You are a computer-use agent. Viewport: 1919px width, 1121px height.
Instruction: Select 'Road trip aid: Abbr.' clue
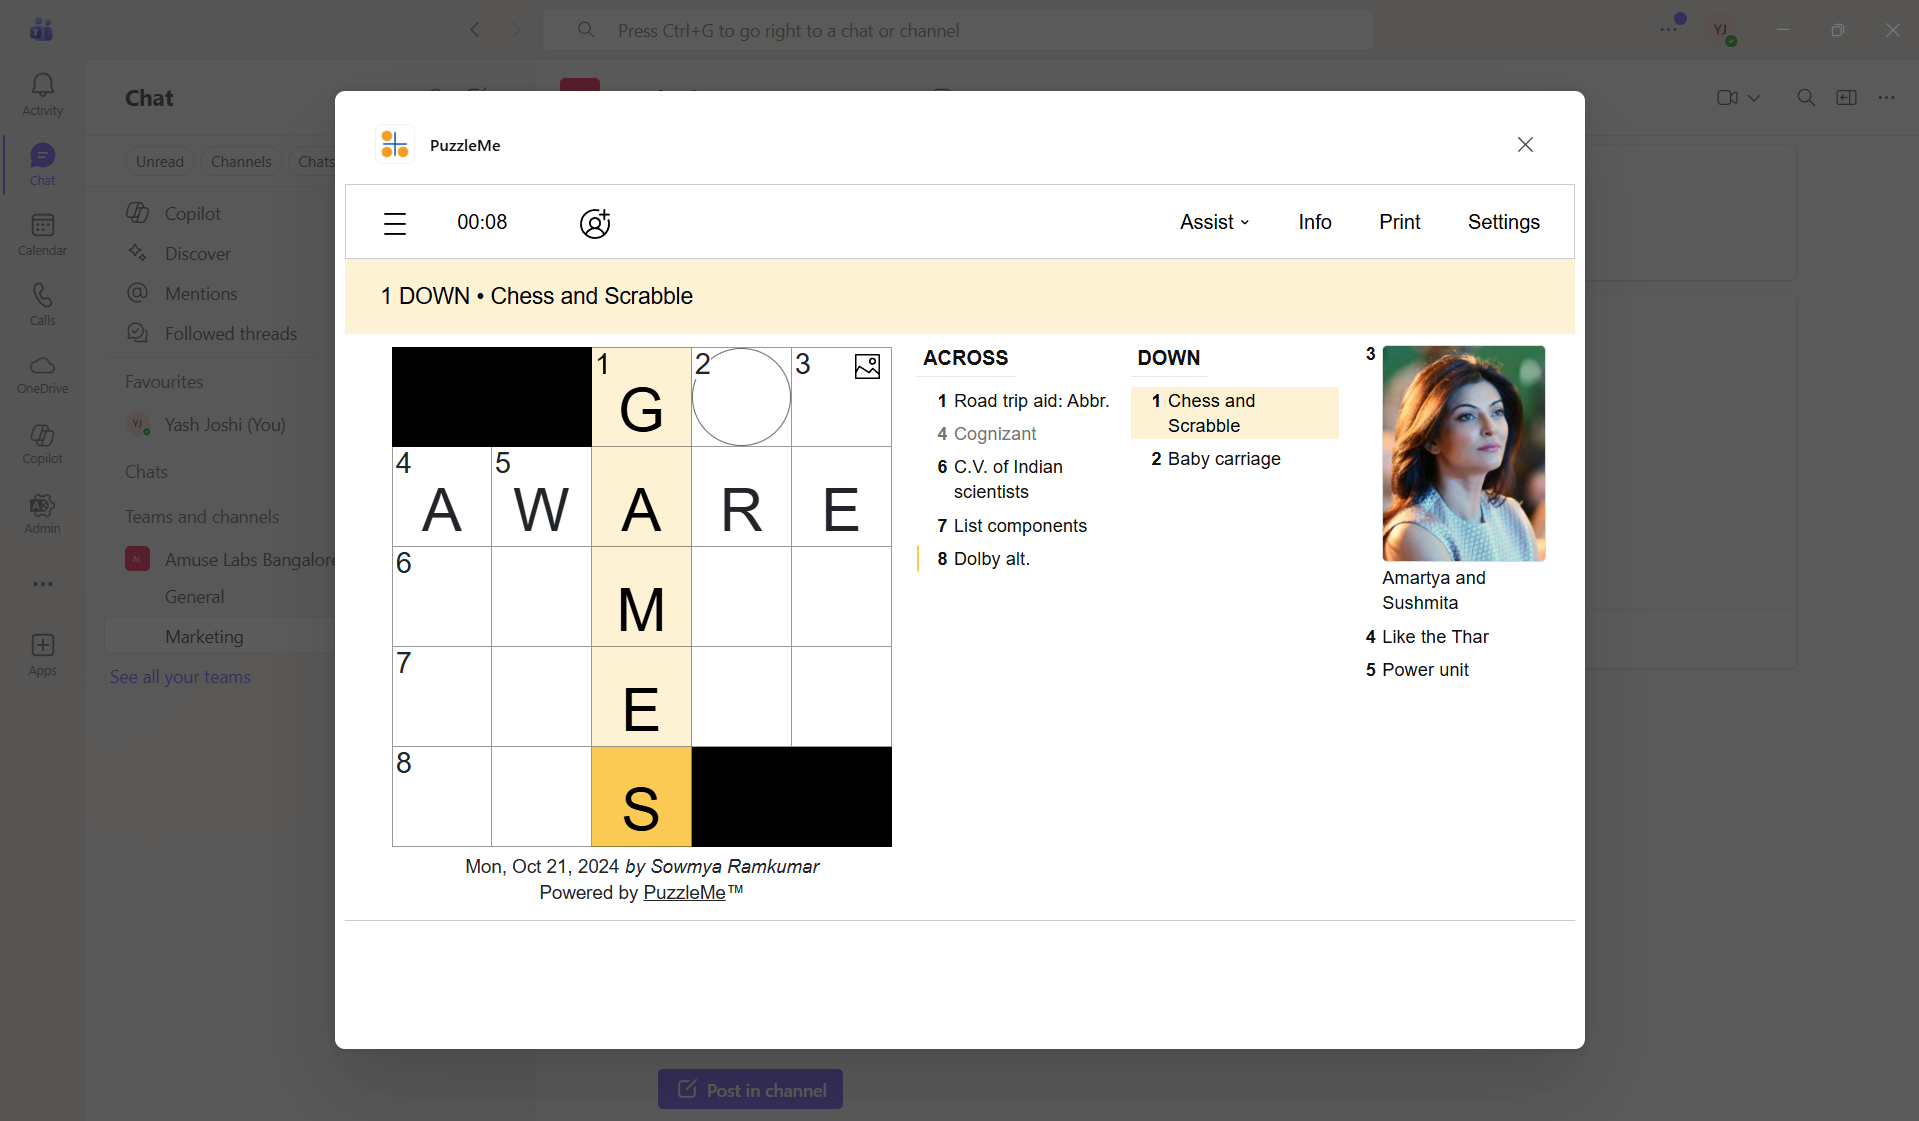(x=1030, y=401)
